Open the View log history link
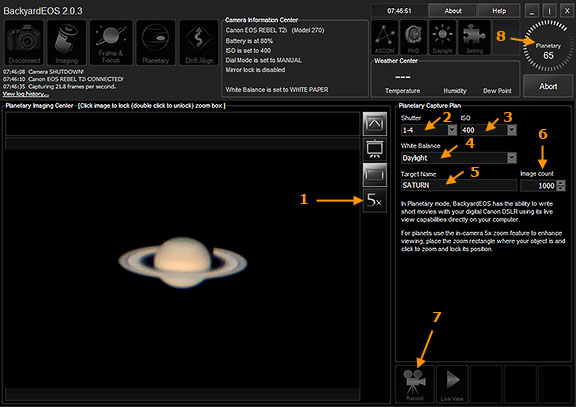 pyautogui.click(x=25, y=94)
